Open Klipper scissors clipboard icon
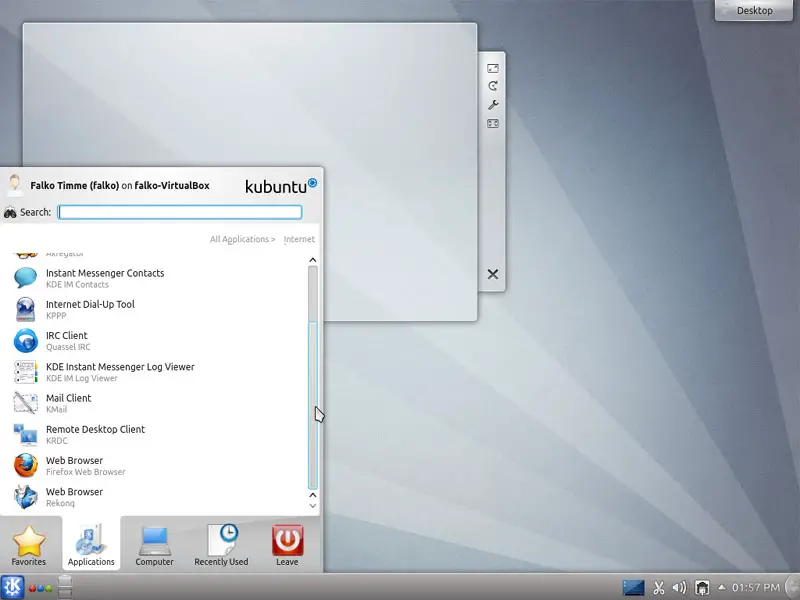Image resolution: width=800 pixels, height=600 pixels. tap(659, 588)
